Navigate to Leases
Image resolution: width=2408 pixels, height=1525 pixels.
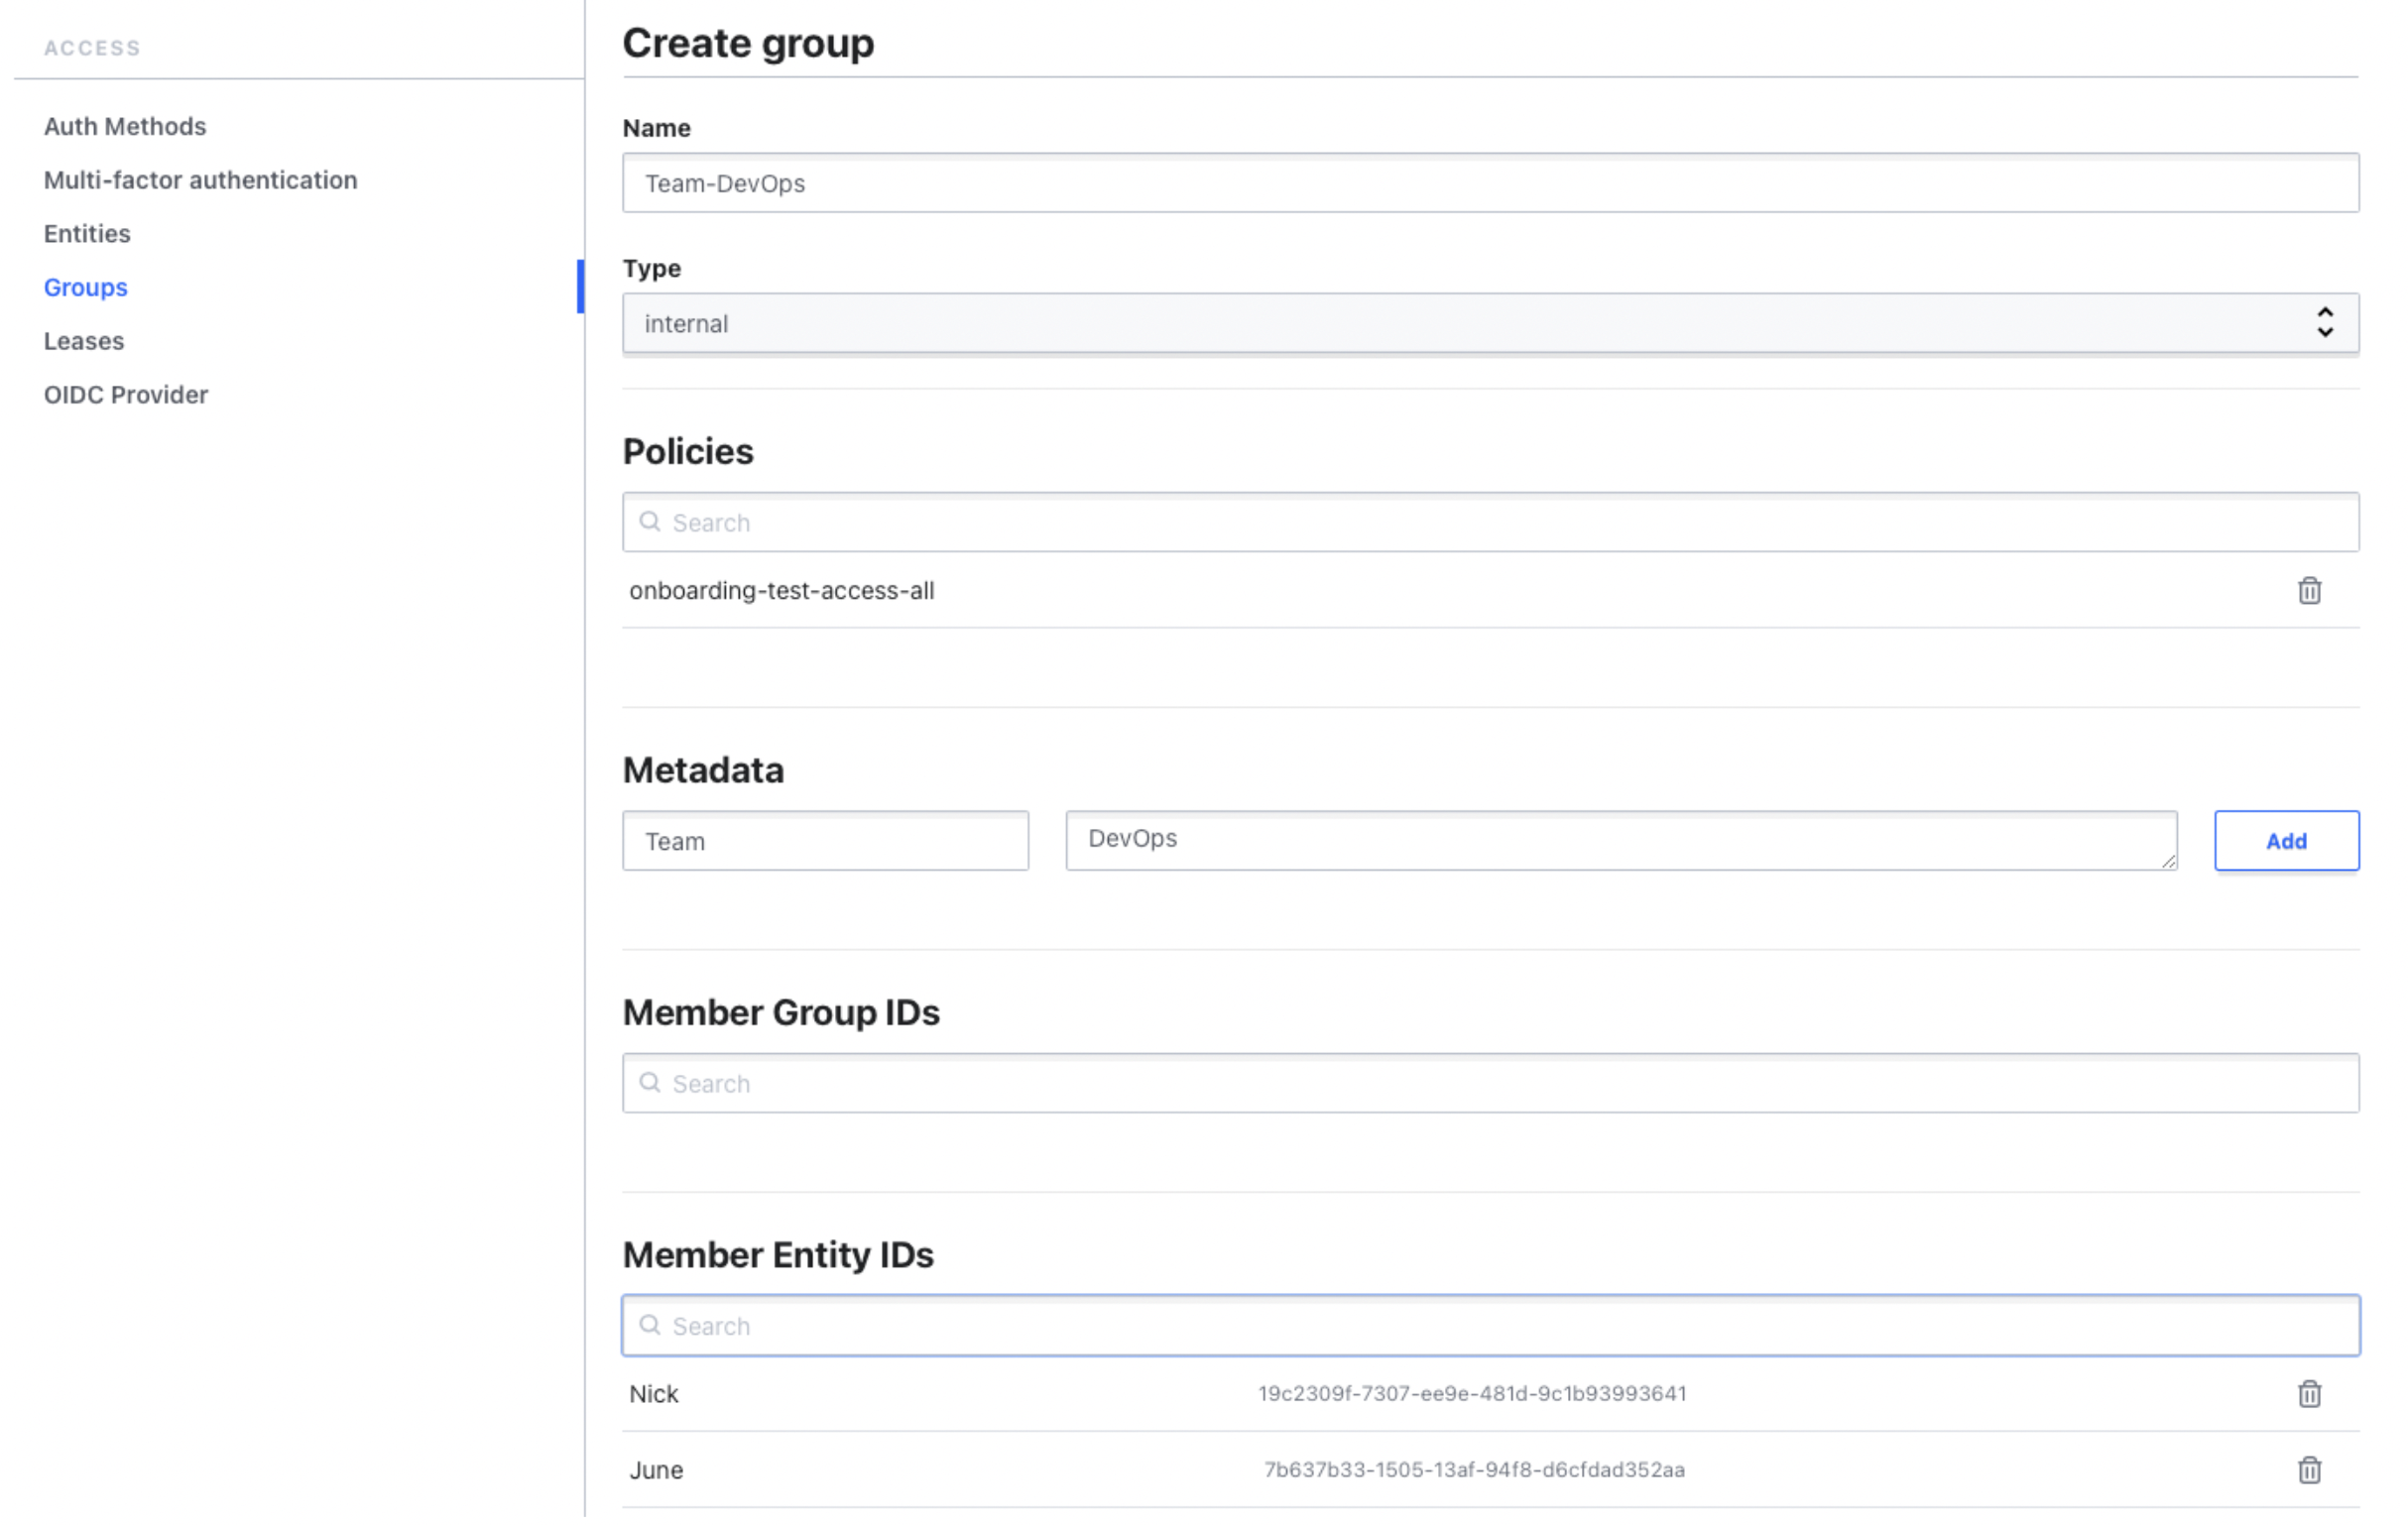84,341
